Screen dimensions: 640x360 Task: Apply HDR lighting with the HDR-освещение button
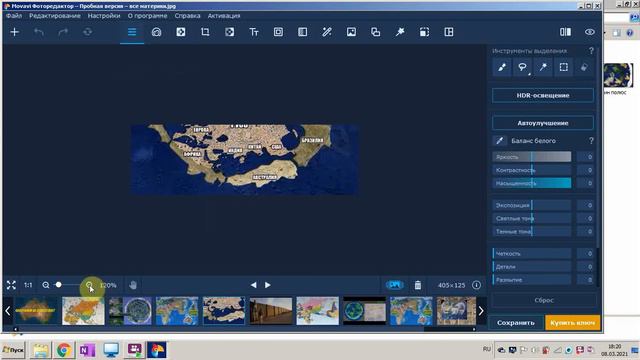coord(543,95)
